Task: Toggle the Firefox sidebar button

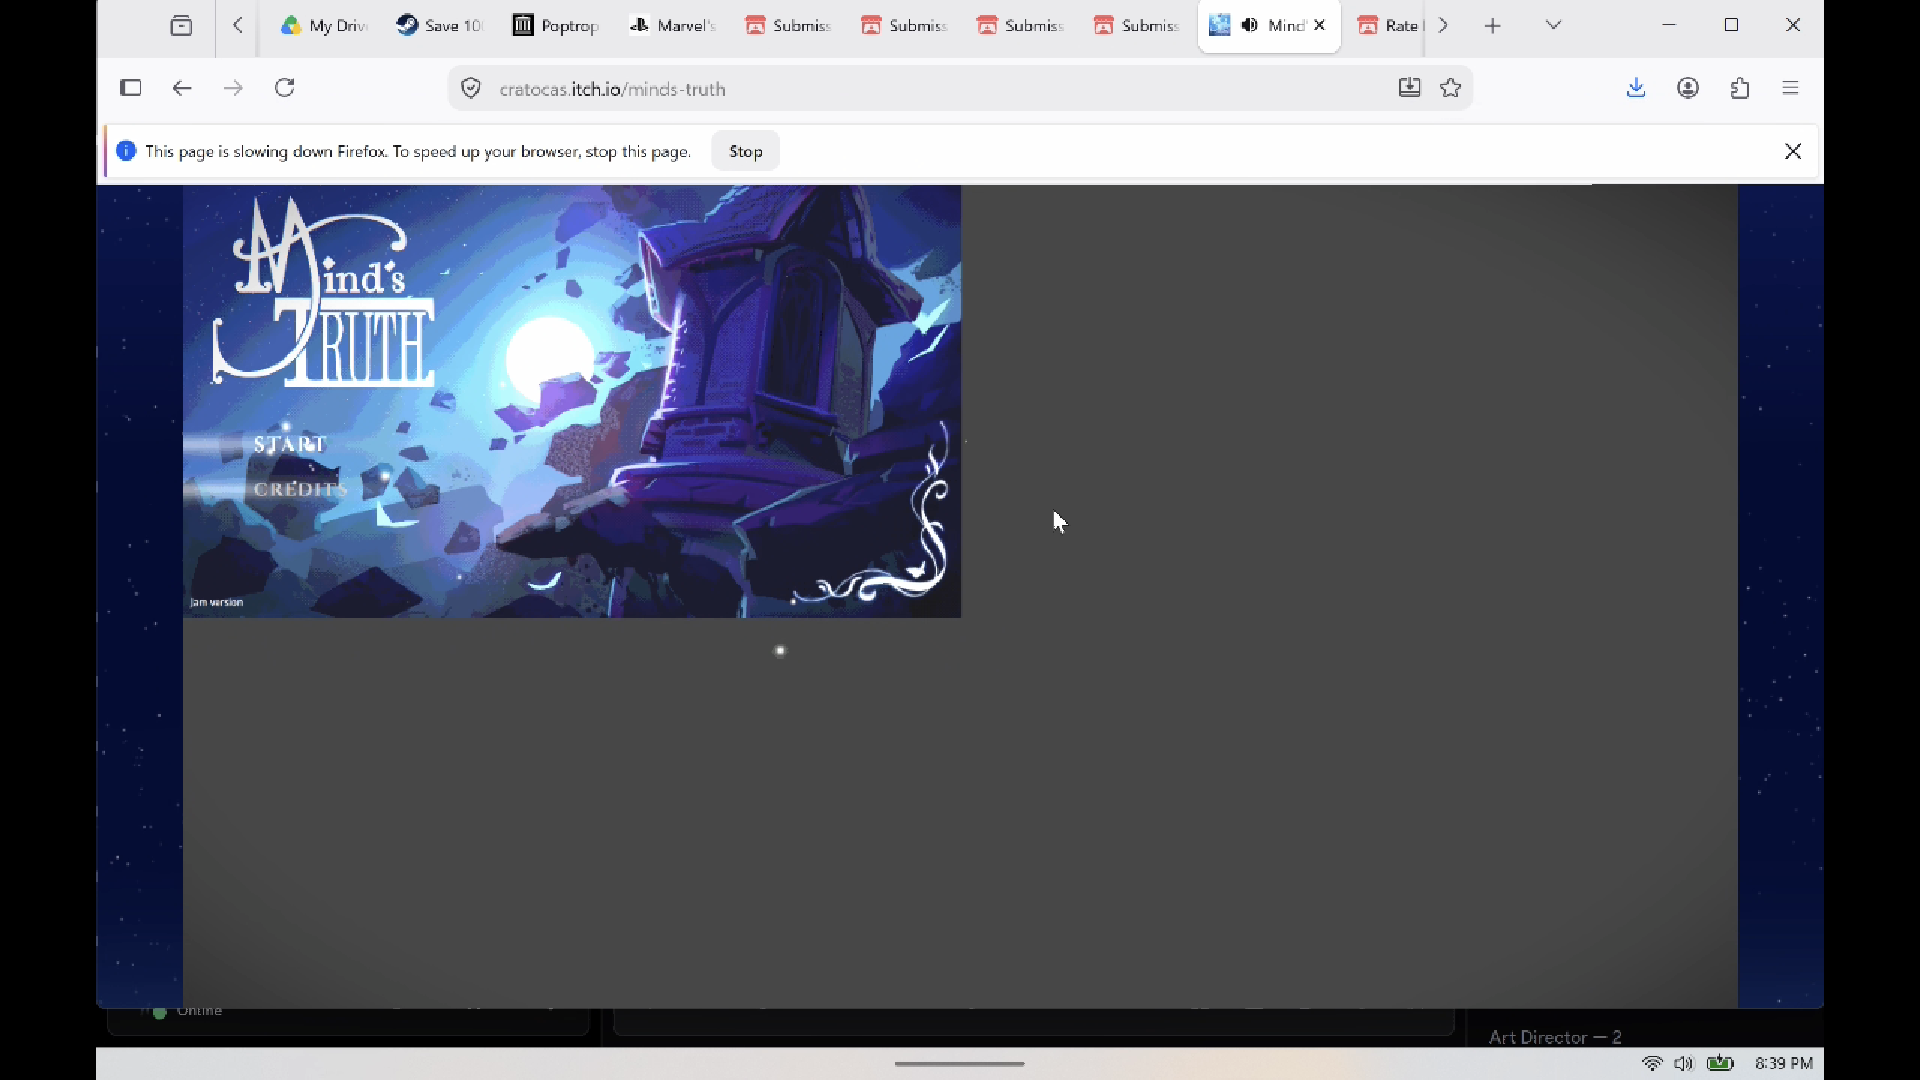Action: [131, 88]
